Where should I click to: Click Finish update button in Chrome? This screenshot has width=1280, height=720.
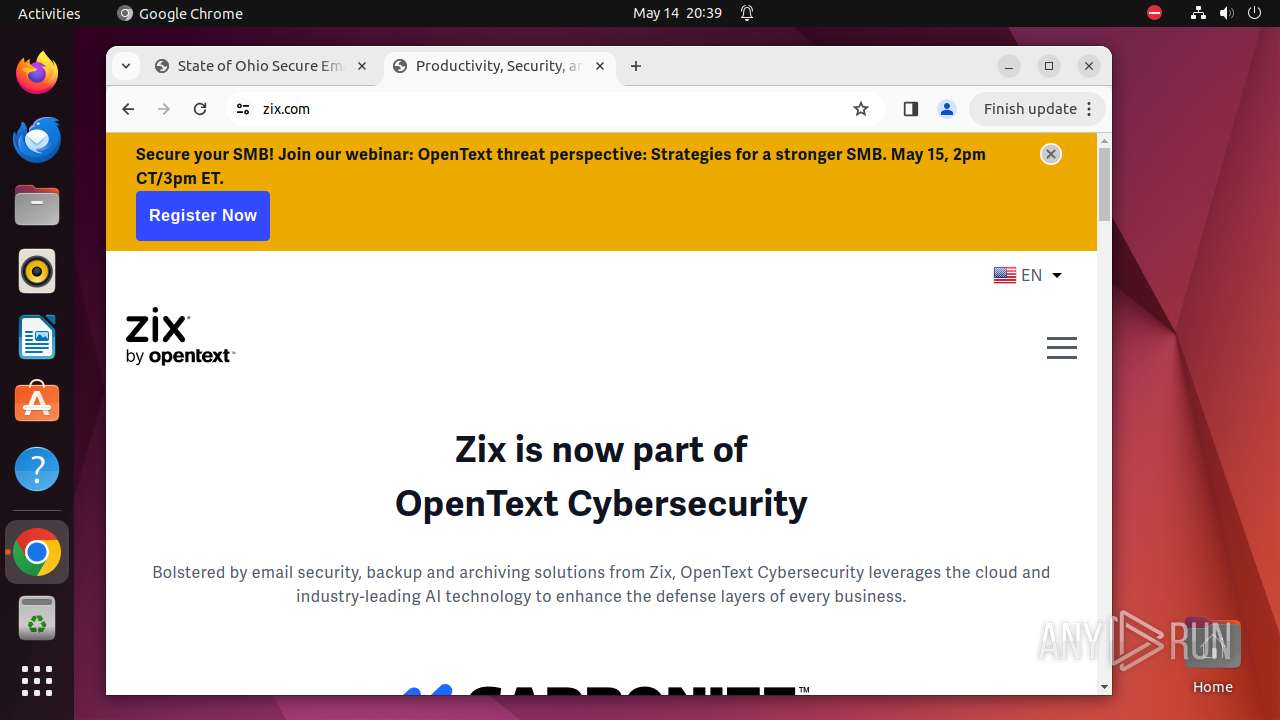[1037, 109]
